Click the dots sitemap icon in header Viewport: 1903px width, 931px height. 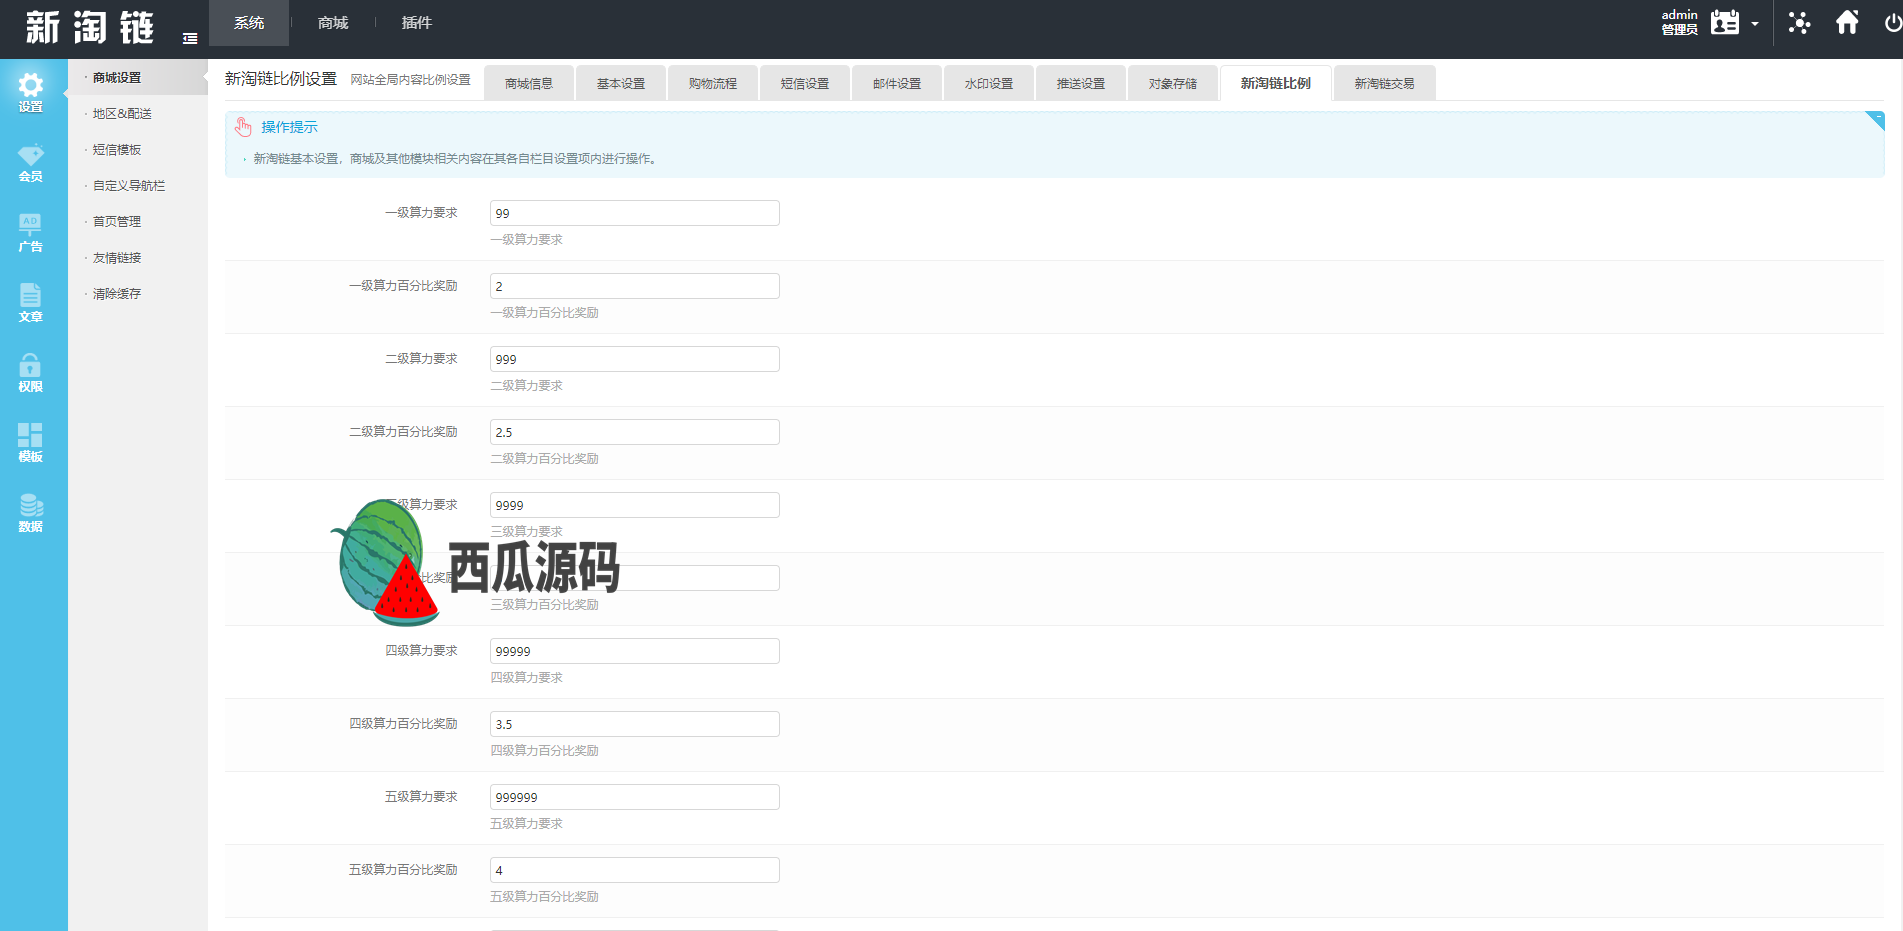tap(1799, 22)
